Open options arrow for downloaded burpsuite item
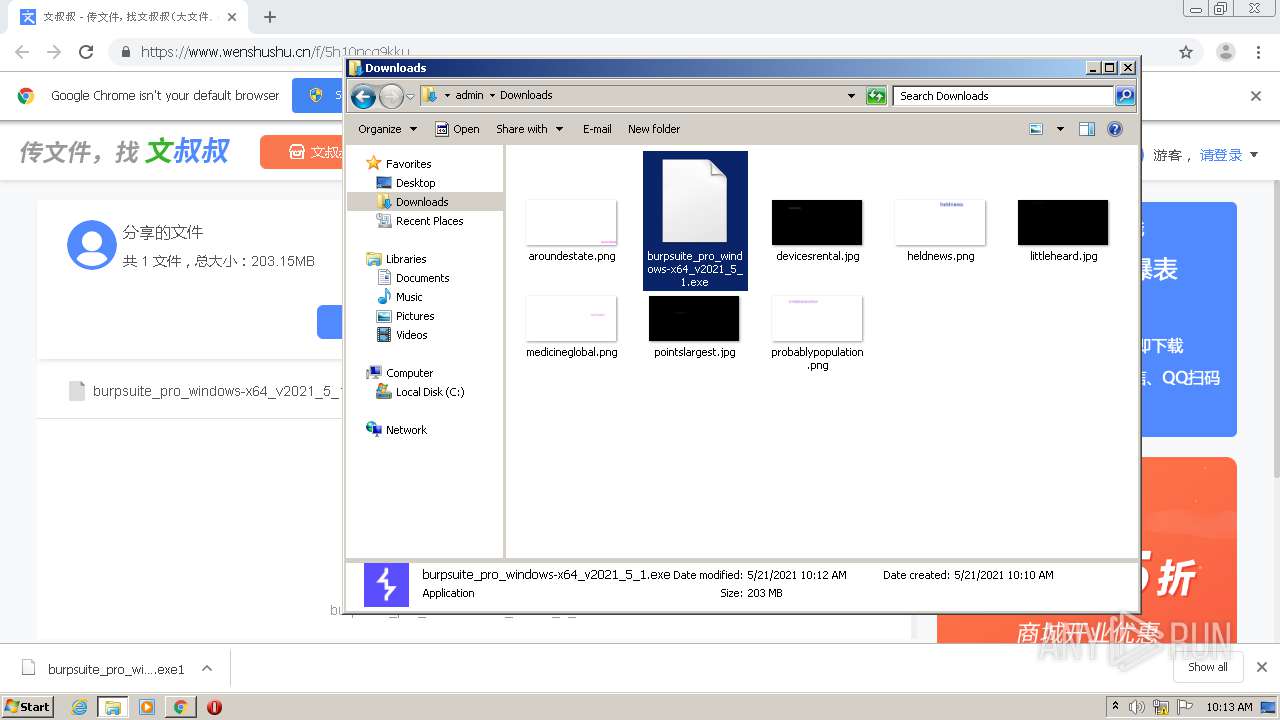 click(207, 669)
